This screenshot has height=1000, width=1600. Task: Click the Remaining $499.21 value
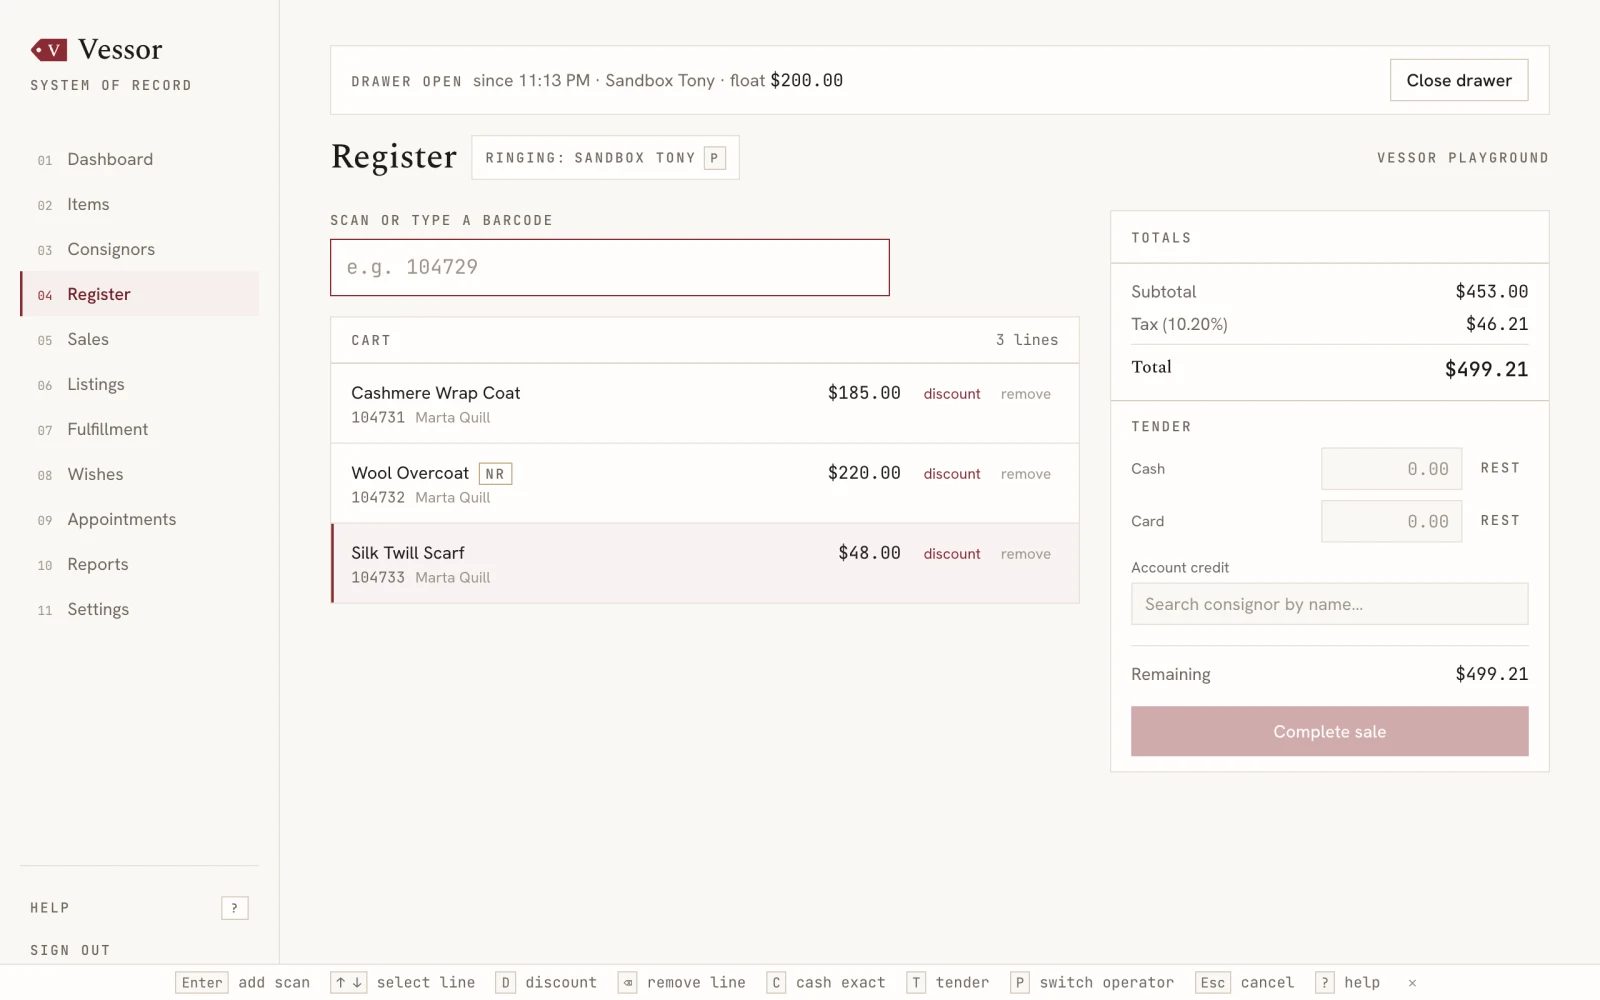1491,674
